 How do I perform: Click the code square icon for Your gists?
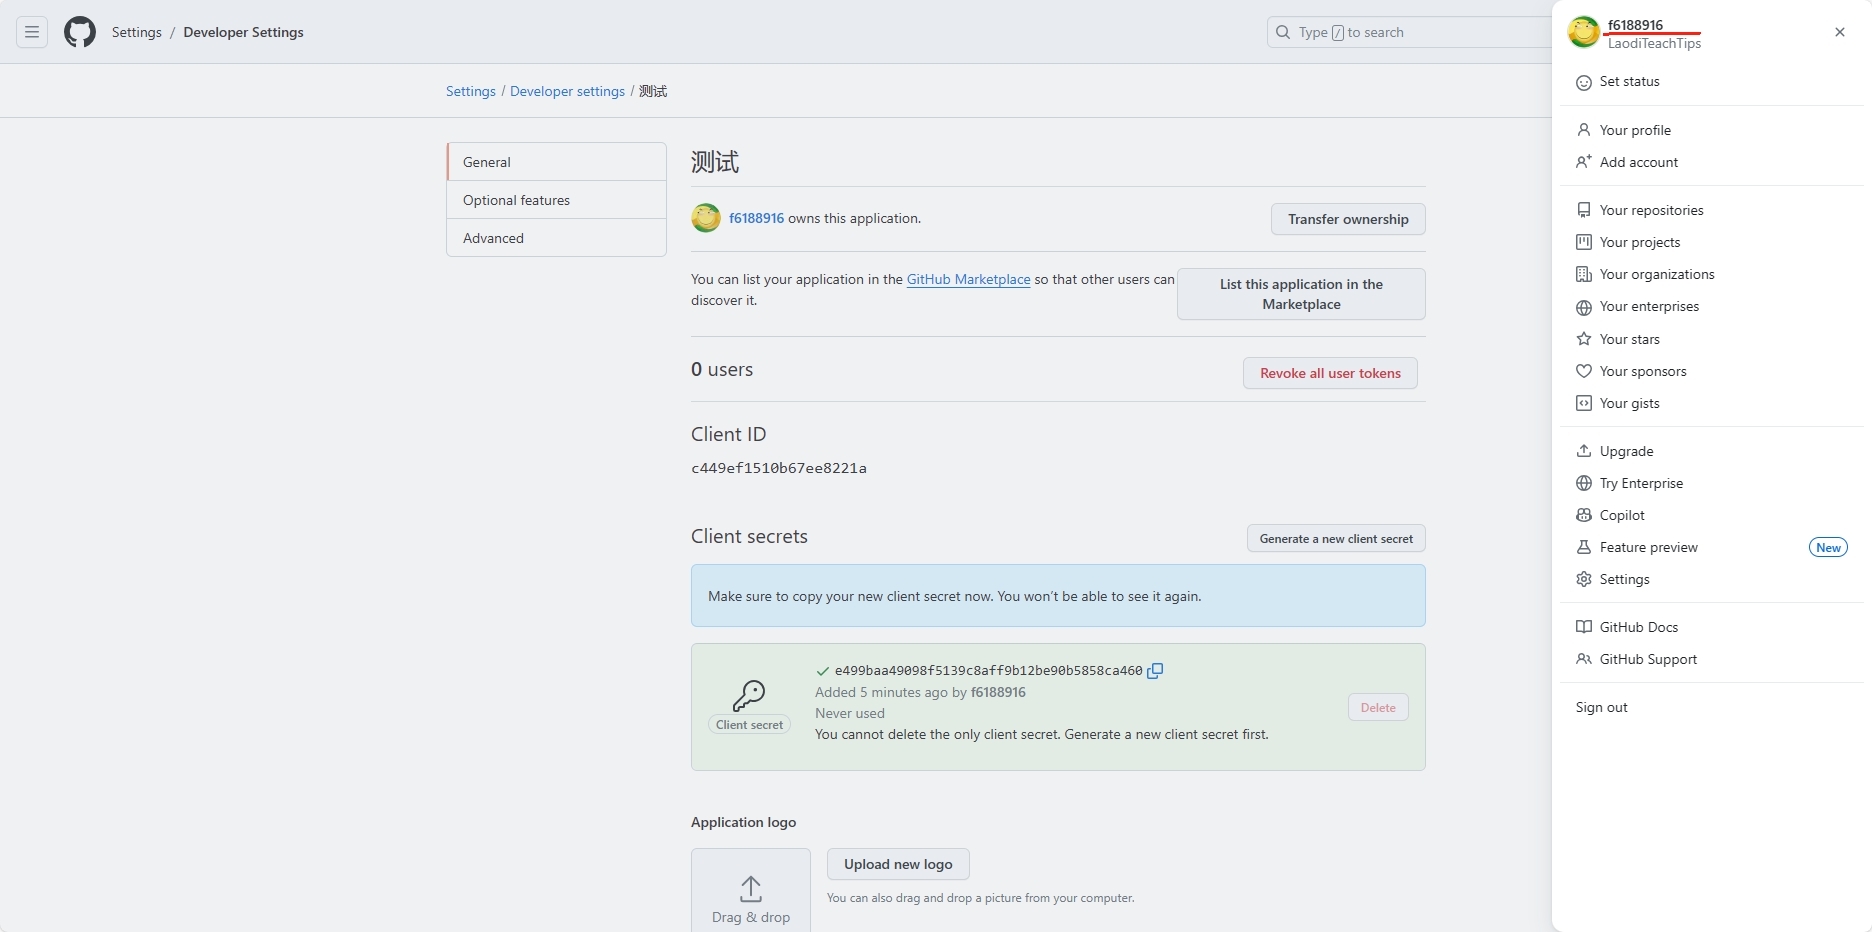[1584, 403]
